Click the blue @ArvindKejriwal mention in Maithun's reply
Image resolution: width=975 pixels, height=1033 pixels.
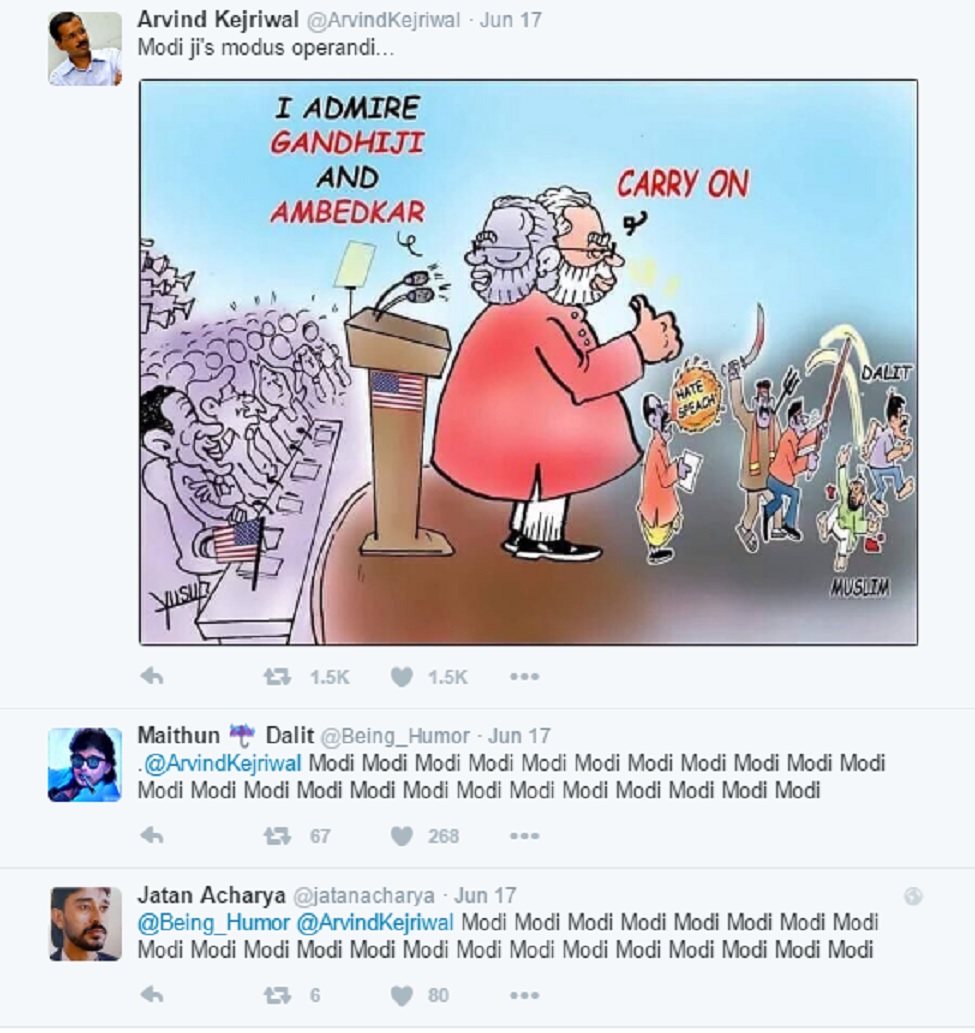tap(222, 763)
